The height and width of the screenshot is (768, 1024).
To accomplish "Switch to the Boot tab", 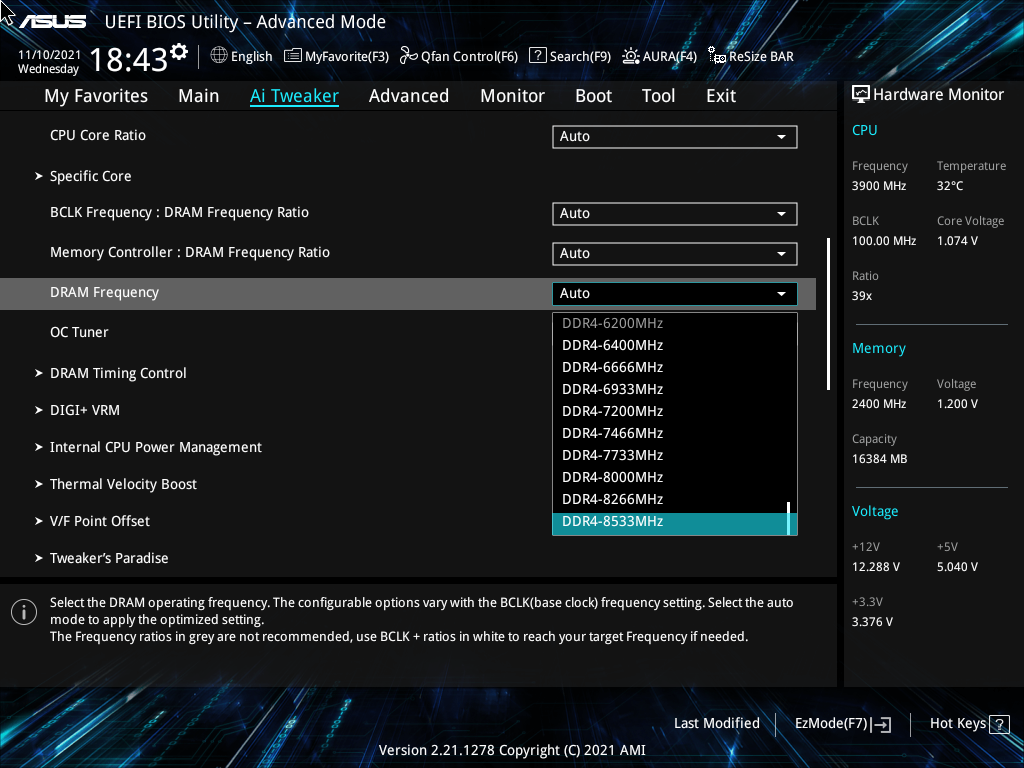I will pyautogui.click(x=593, y=96).
